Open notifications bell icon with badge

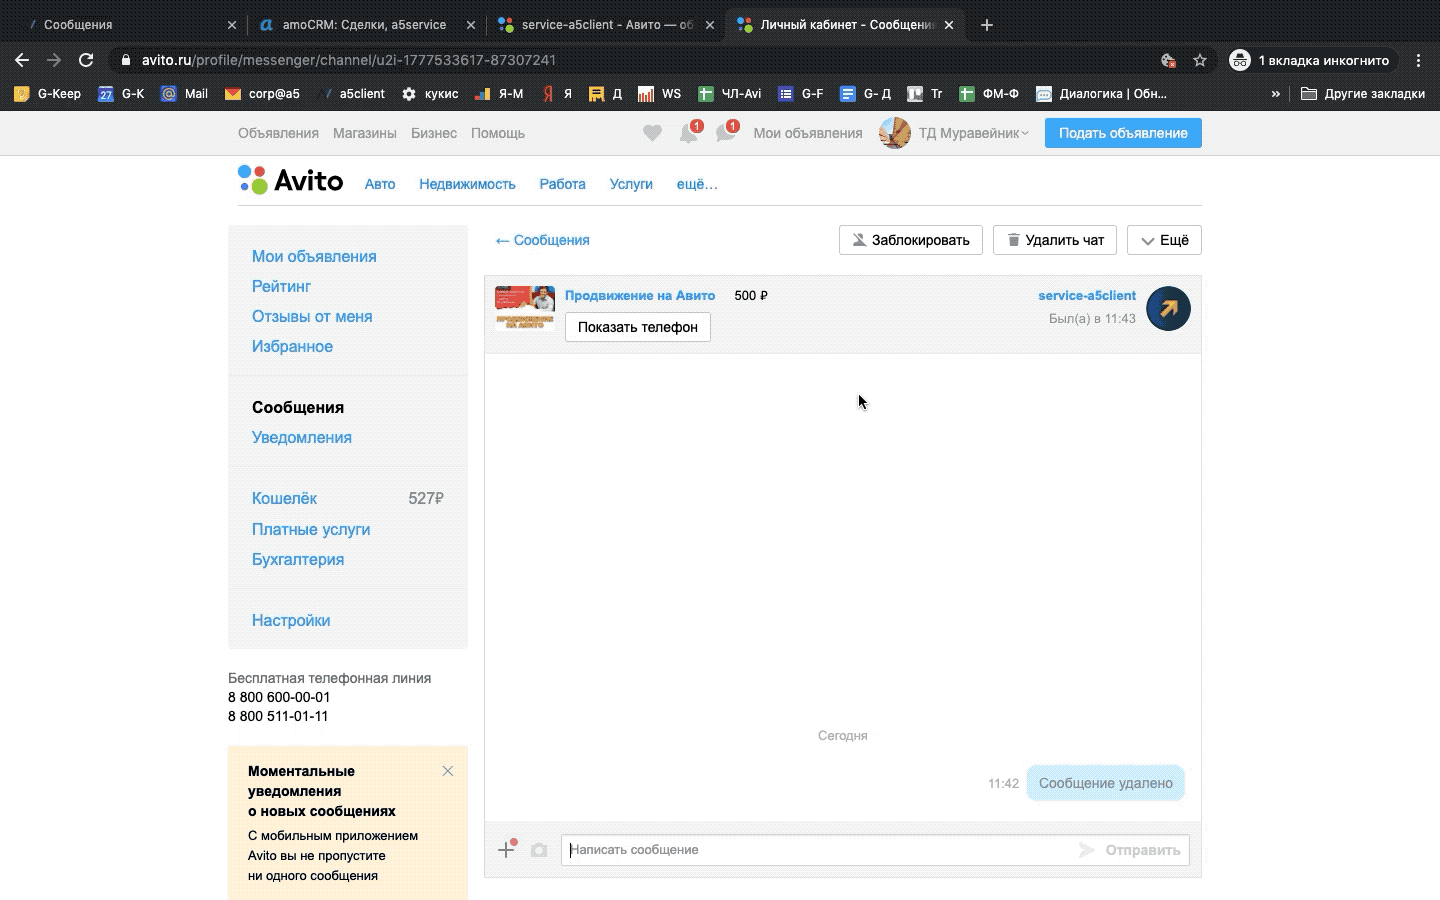click(x=689, y=133)
